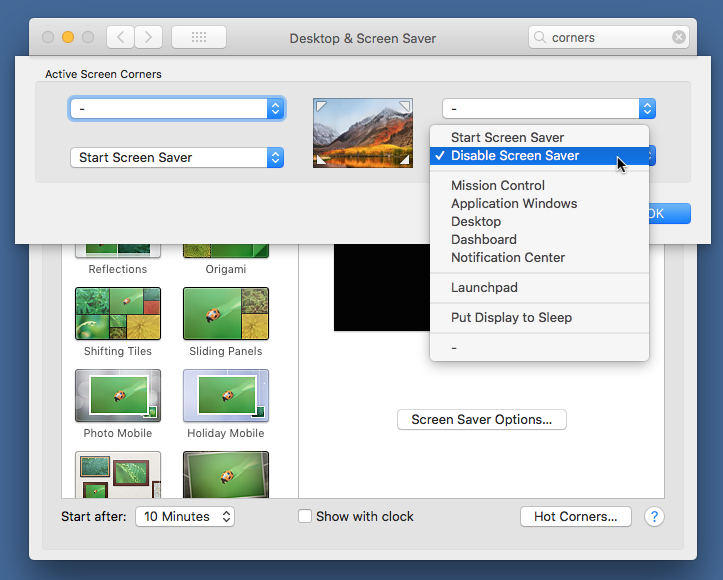
Task: Click the forward navigation arrow
Action: [x=148, y=38]
